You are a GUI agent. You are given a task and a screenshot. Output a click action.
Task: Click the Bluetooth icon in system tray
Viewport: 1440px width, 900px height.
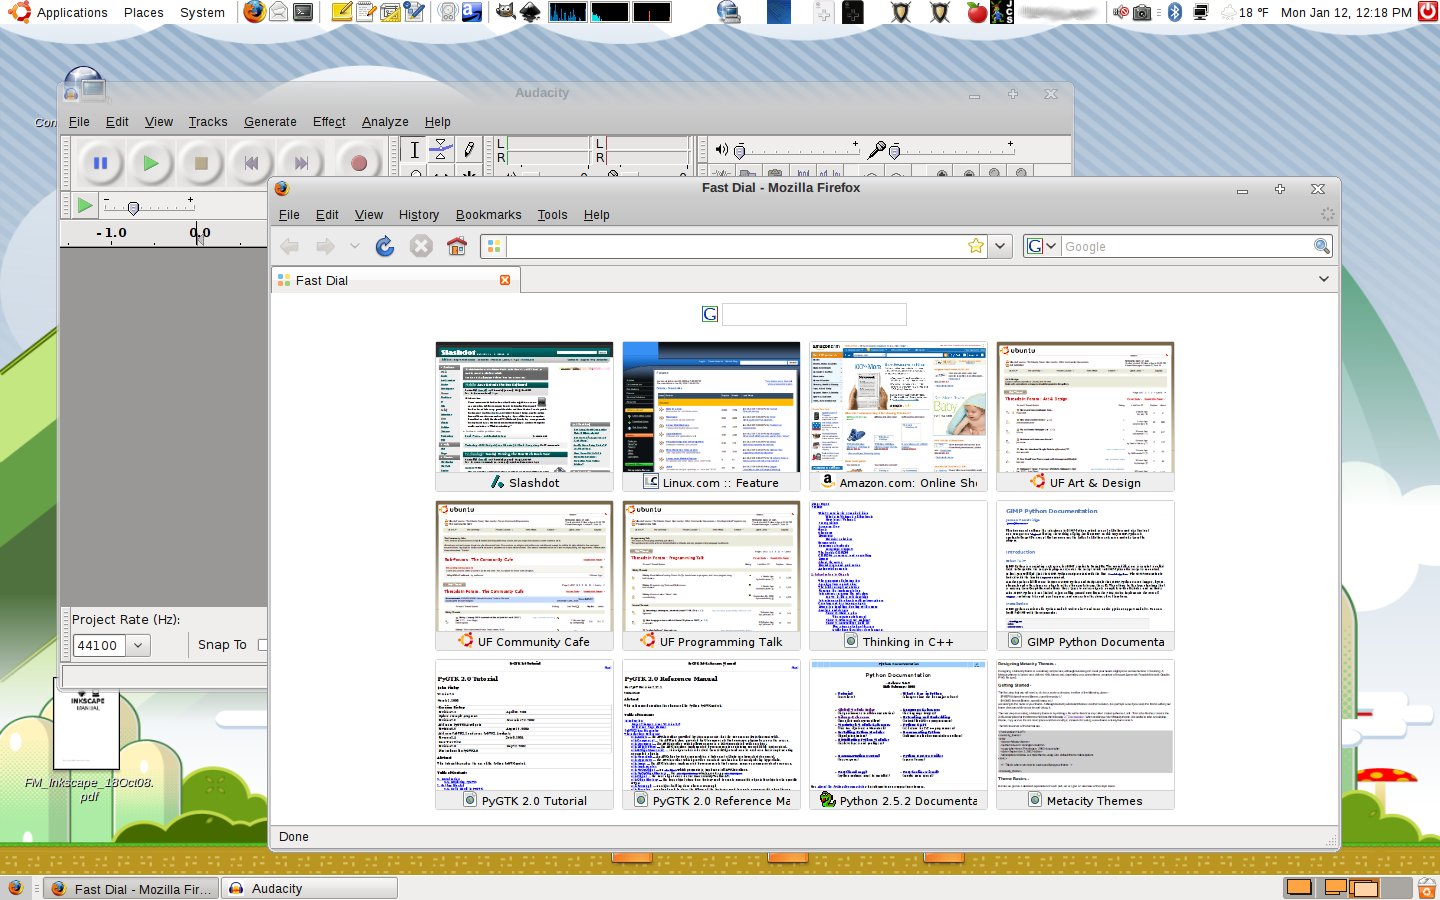click(1175, 12)
